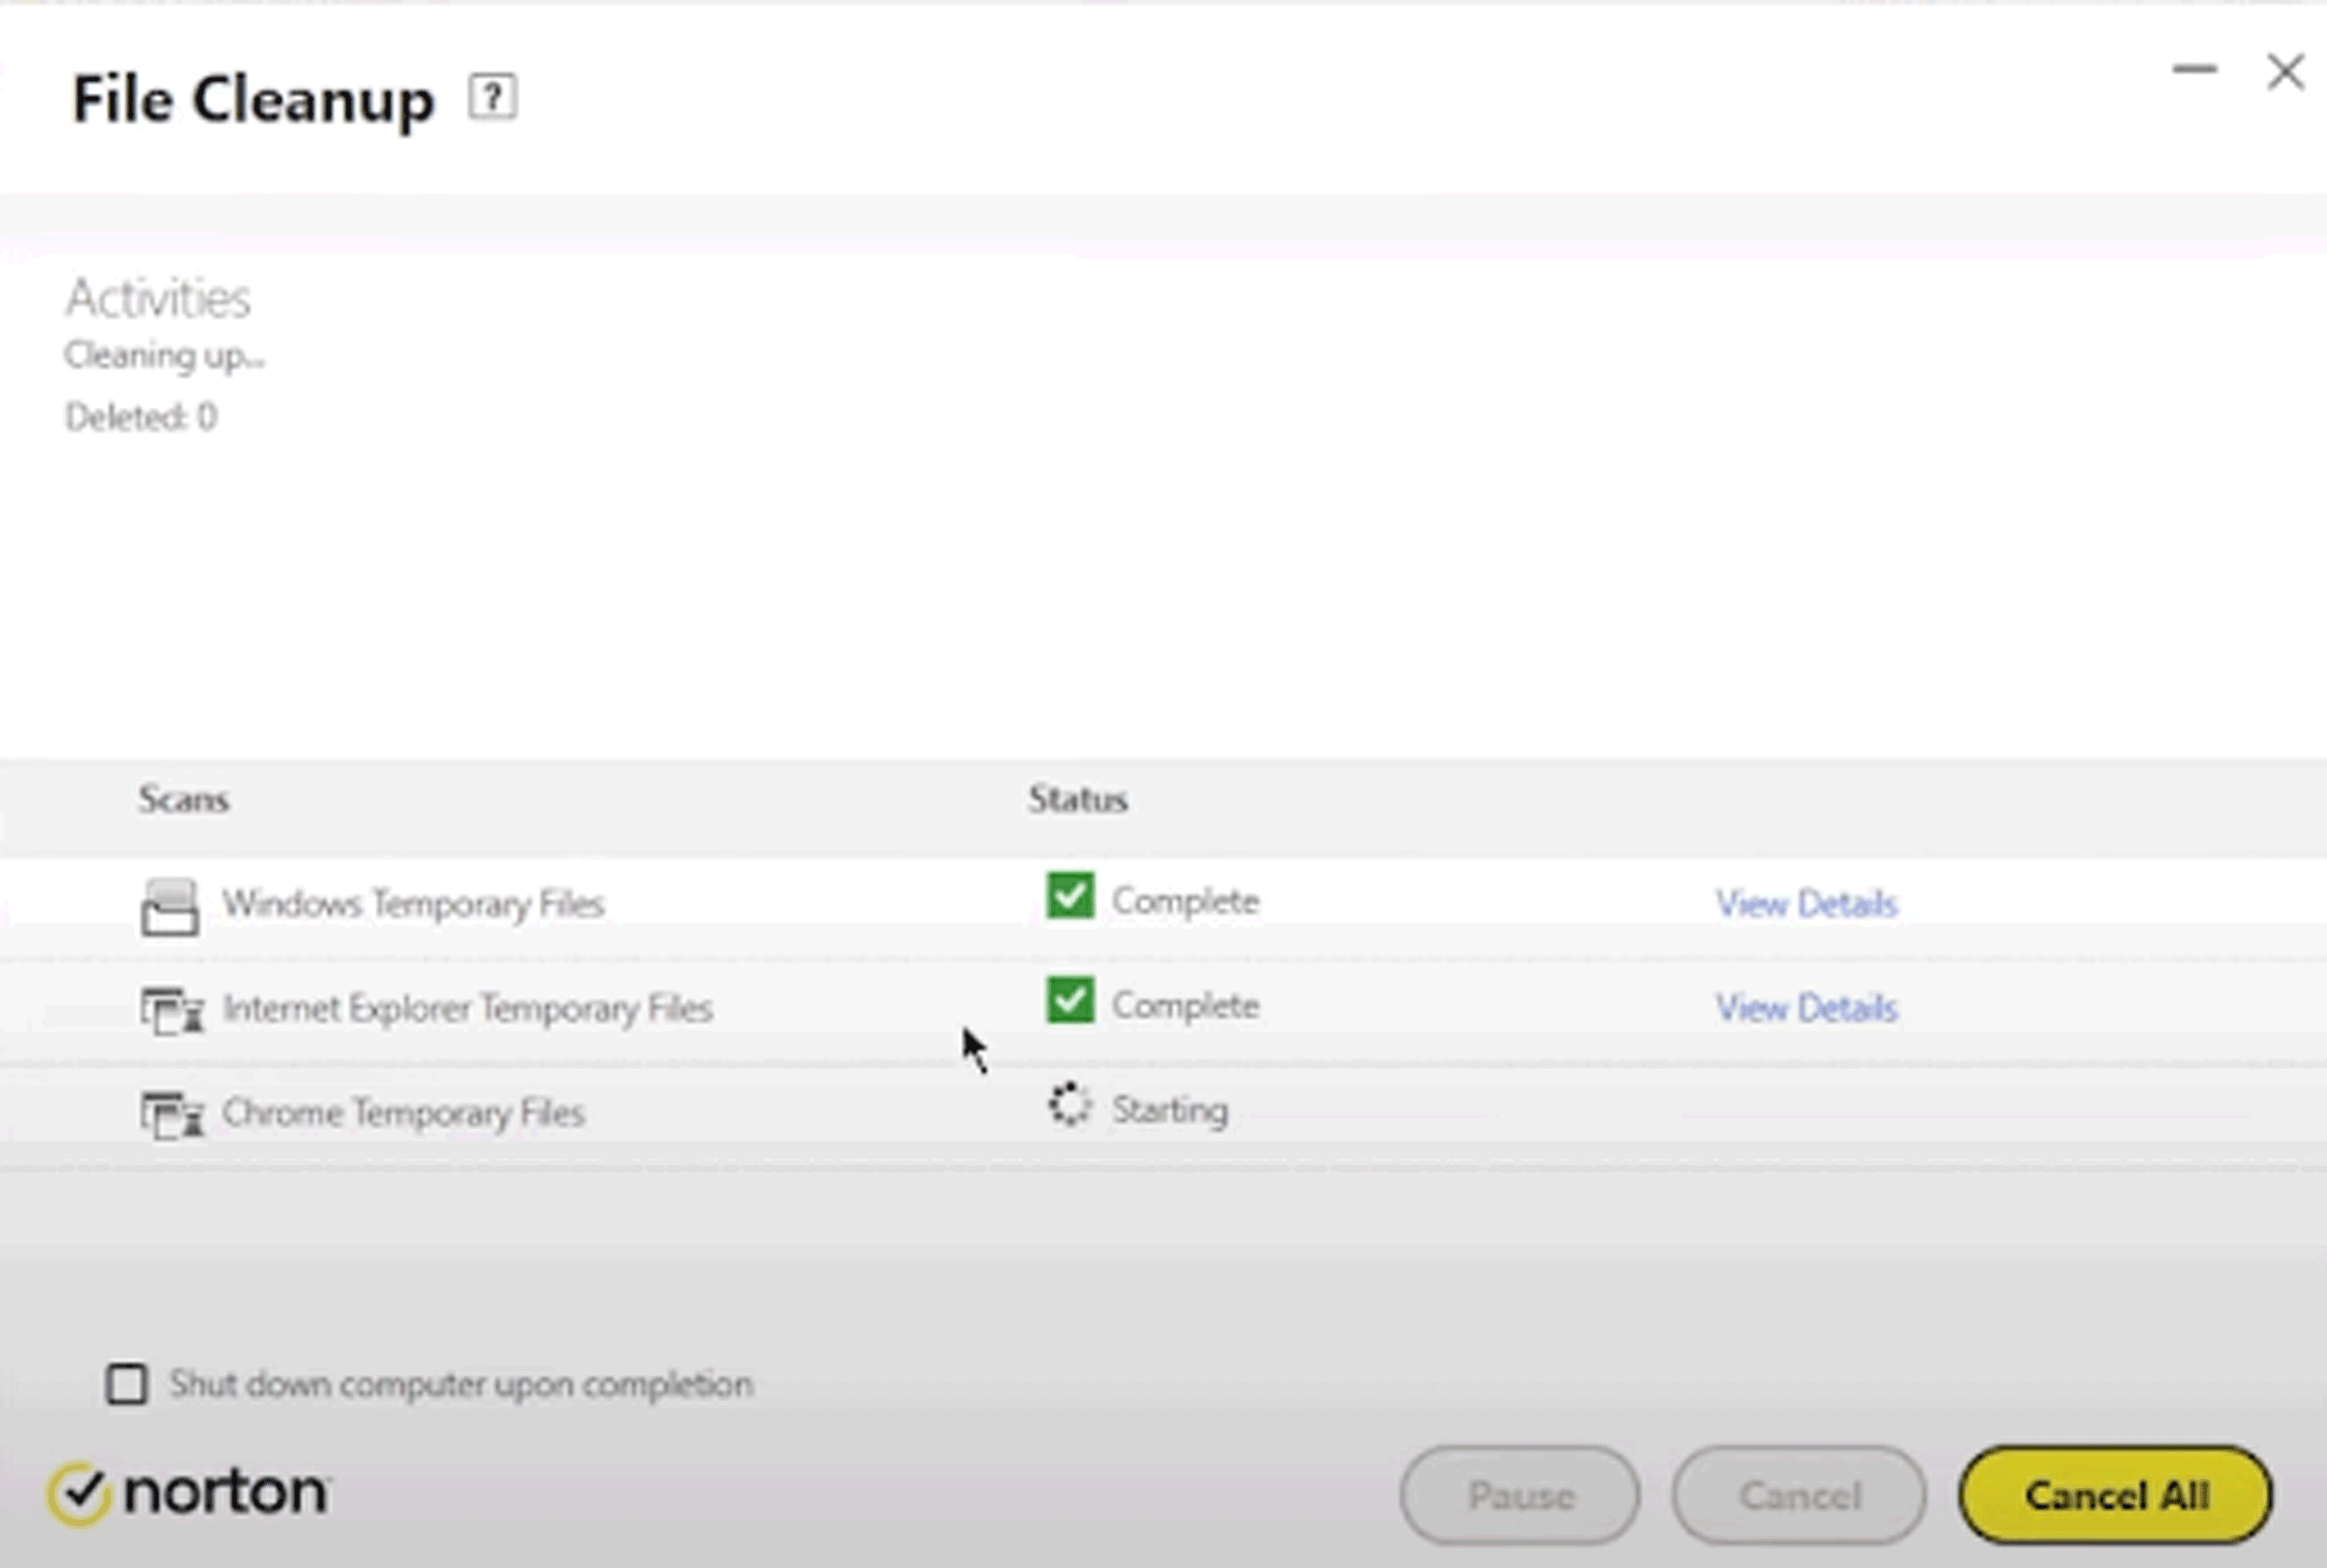The width and height of the screenshot is (2327, 1568).
Task: Click the green checkmark for Windows Temporary Files
Action: pos(1070,895)
